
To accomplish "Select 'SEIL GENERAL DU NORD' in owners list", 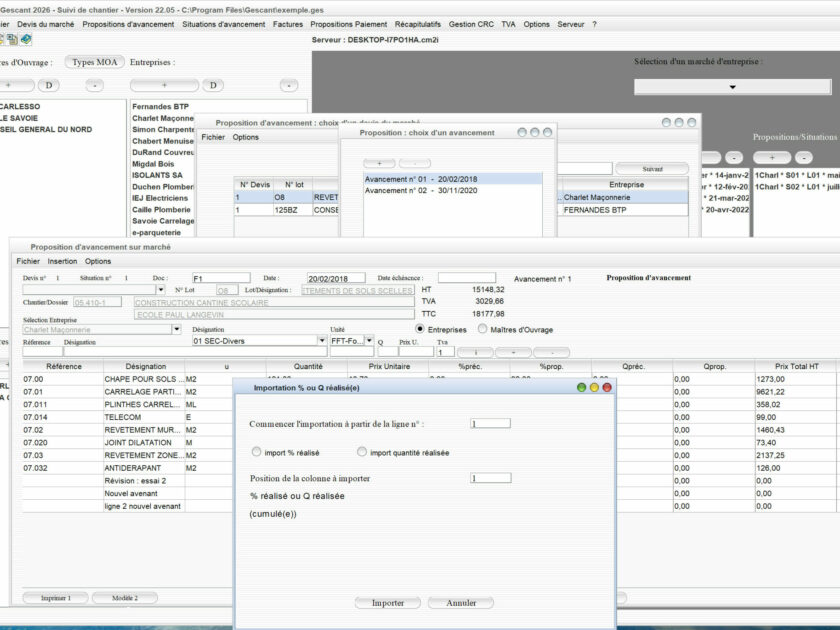I will point(46,130).
